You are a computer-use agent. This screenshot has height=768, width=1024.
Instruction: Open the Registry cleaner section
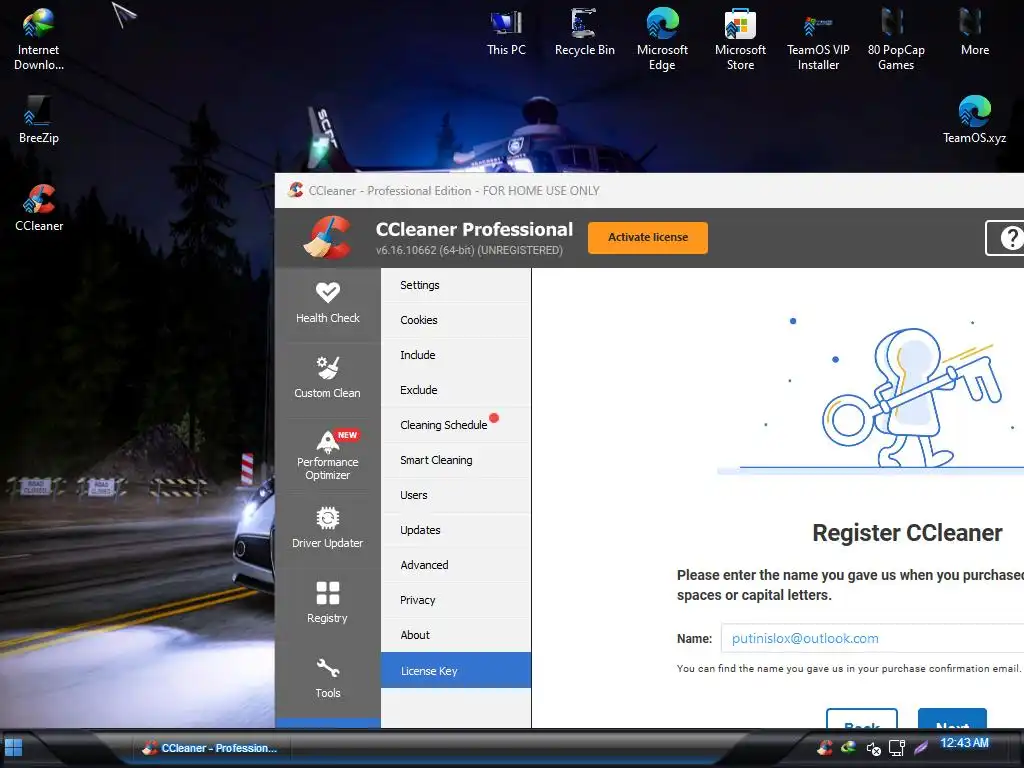tap(327, 603)
